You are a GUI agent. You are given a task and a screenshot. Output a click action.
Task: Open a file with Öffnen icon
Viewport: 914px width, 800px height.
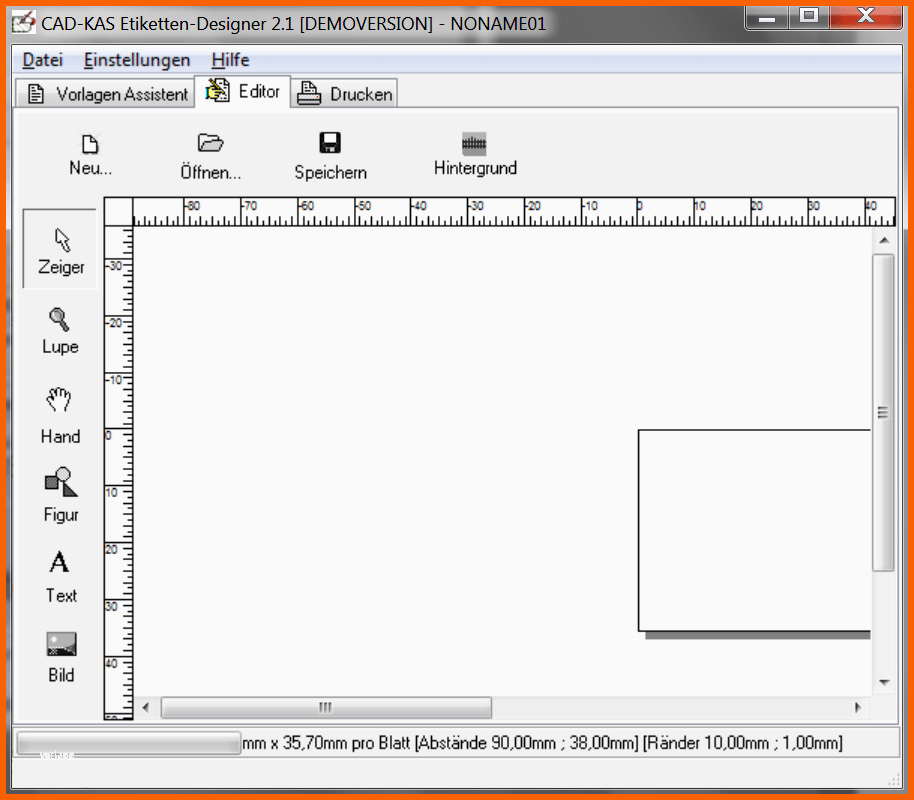(210, 154)
